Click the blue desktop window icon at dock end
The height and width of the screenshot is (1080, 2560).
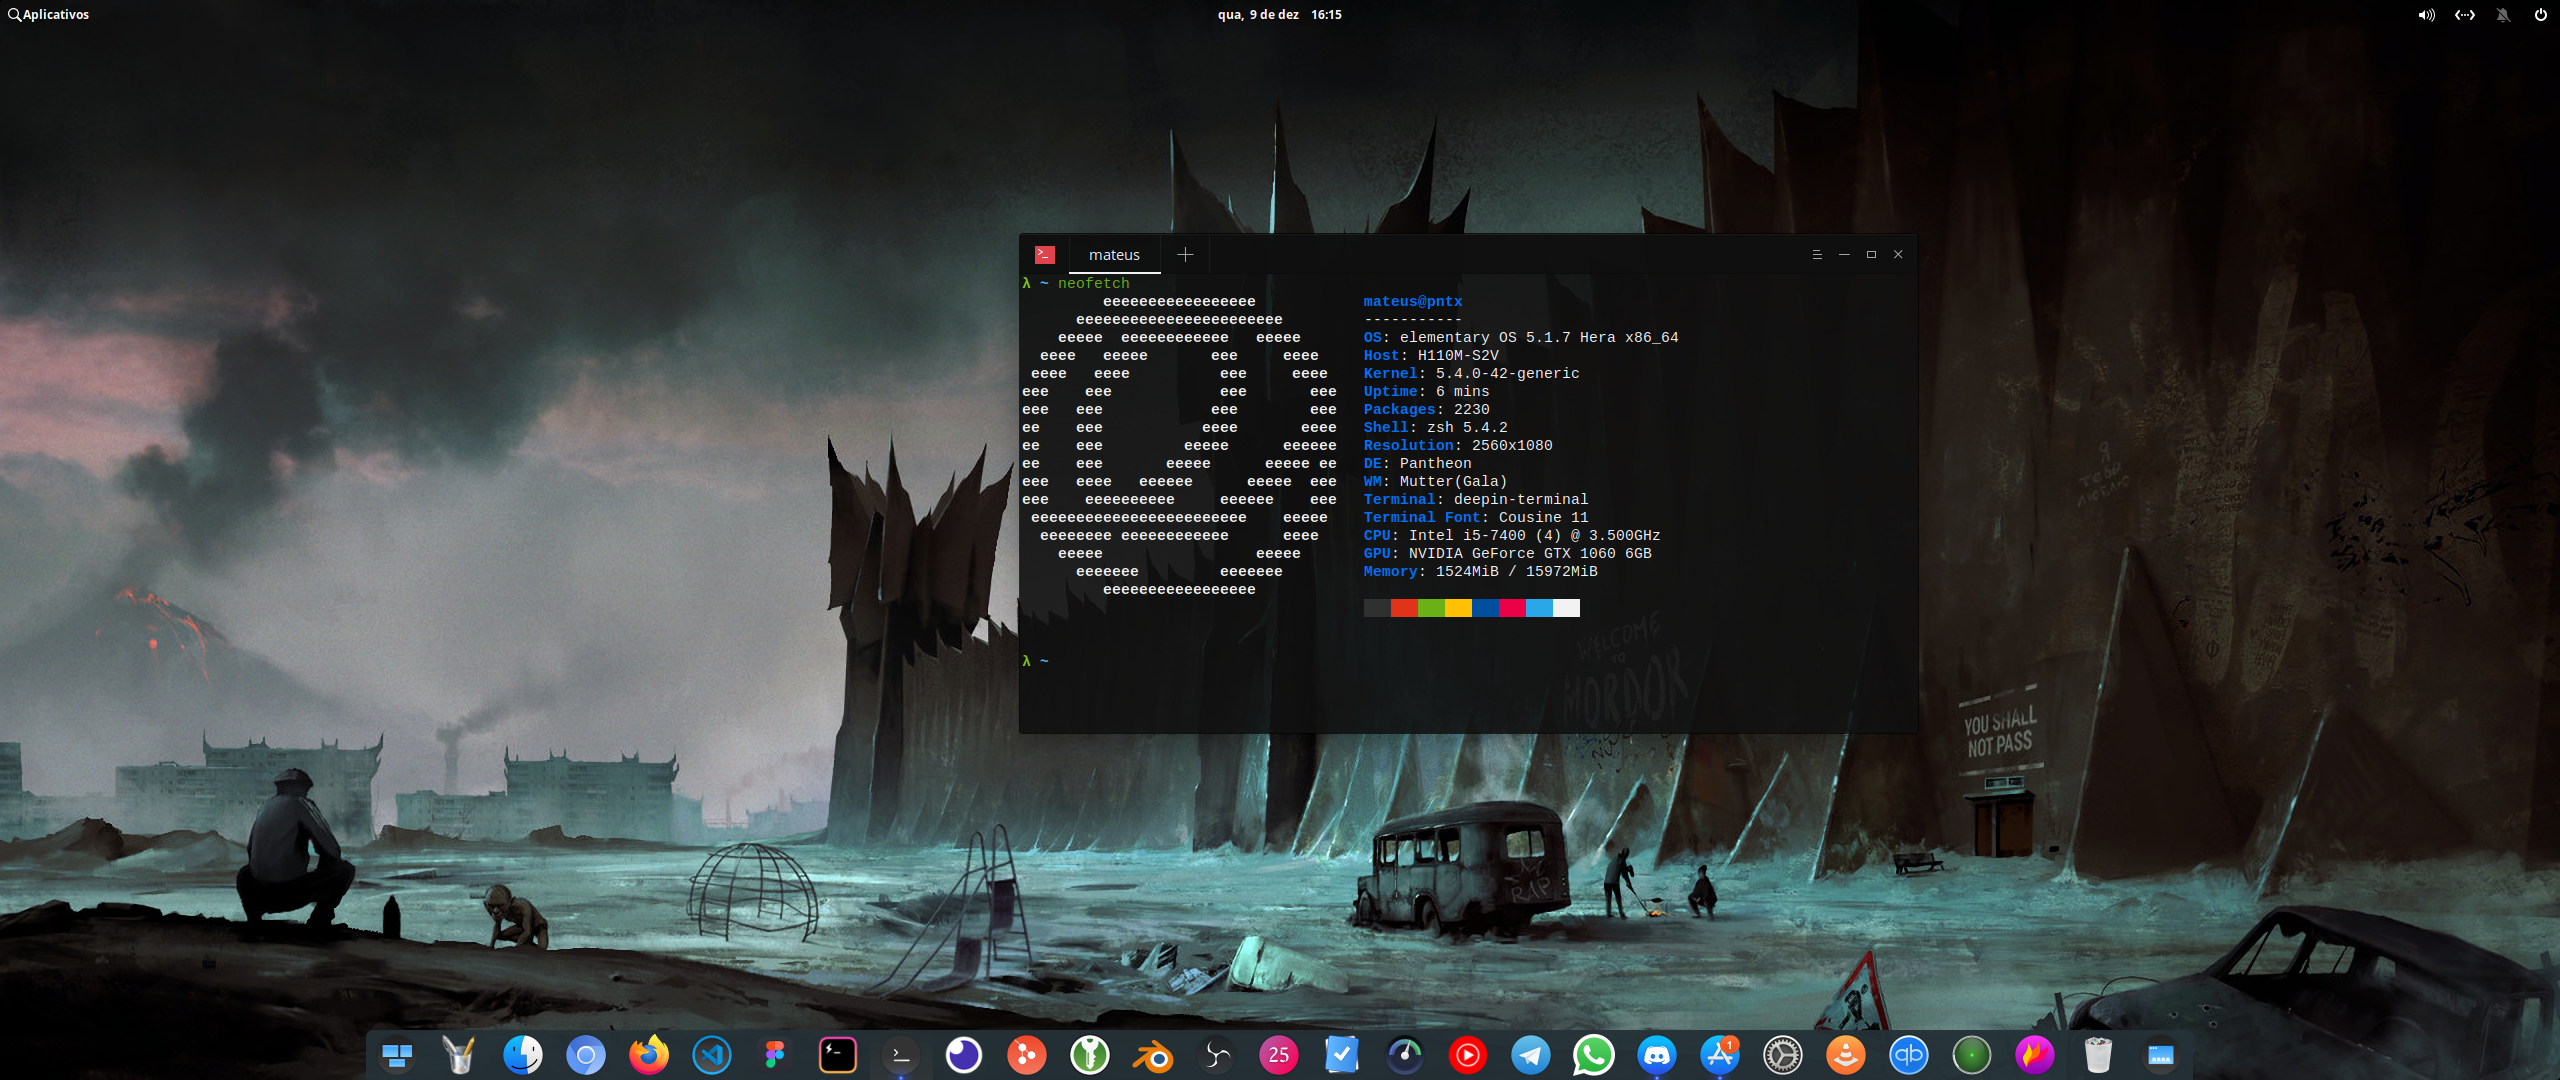point(2161,1055)
